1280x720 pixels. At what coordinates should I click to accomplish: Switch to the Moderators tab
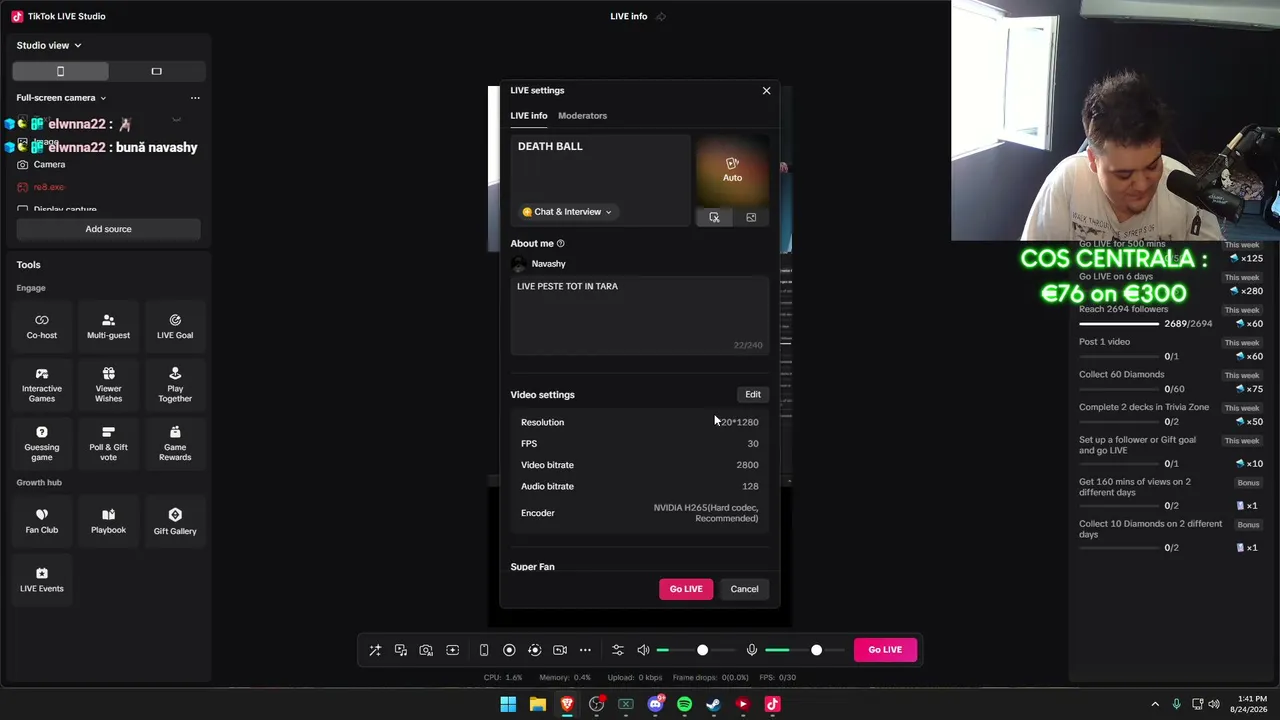582,116
